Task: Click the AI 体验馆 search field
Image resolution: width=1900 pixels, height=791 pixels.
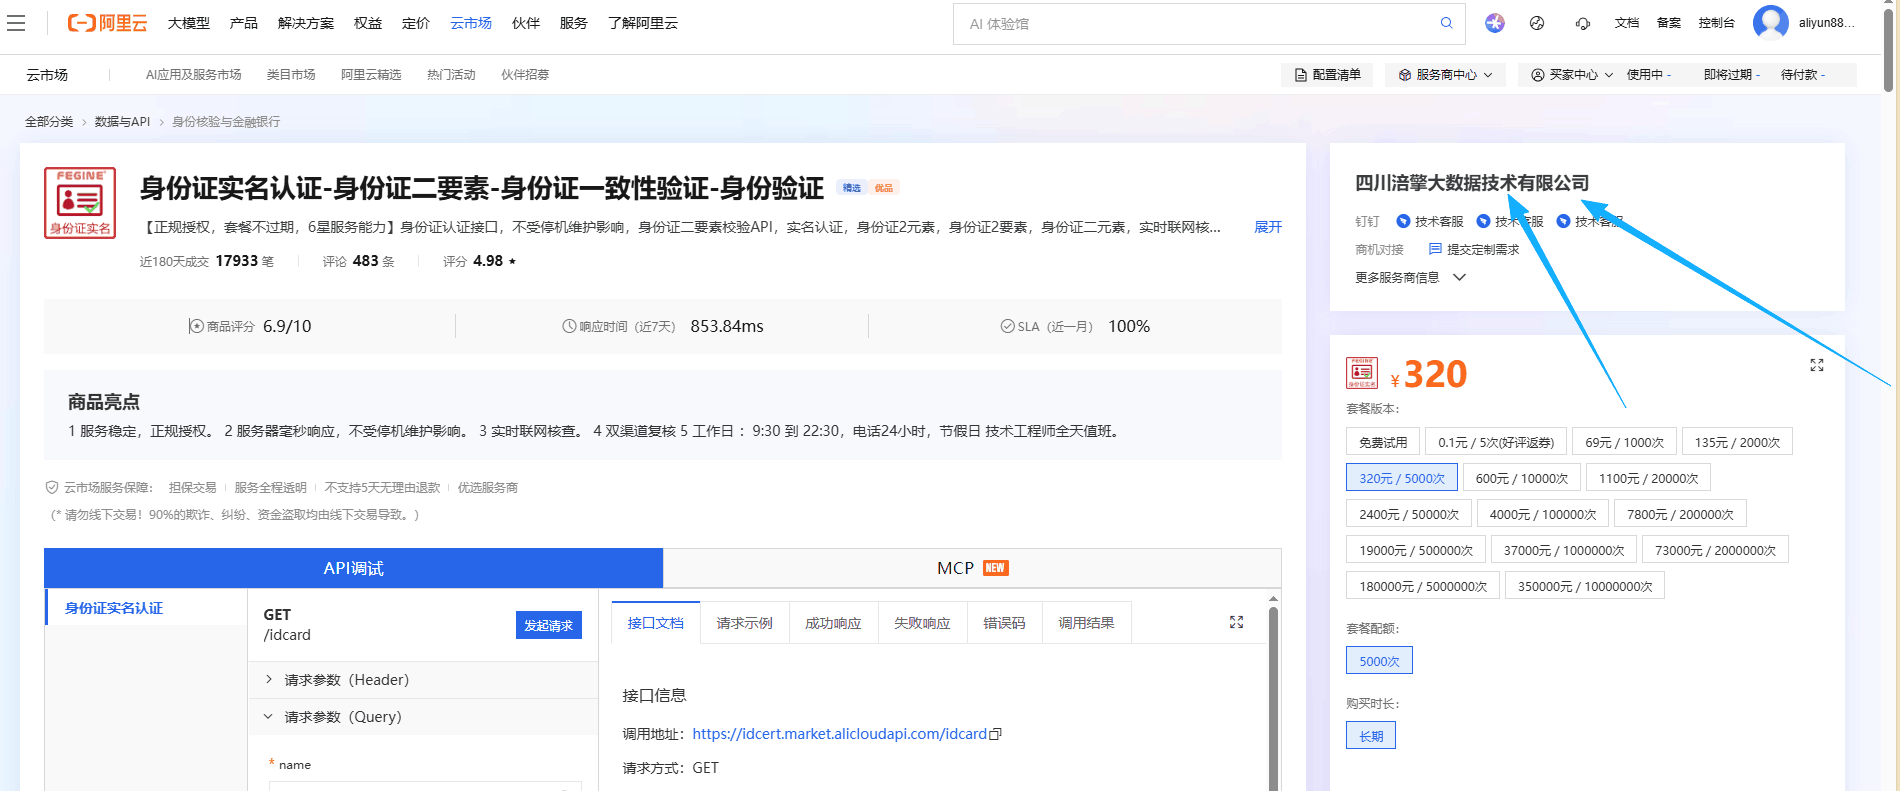Action: click(1200, 23)
